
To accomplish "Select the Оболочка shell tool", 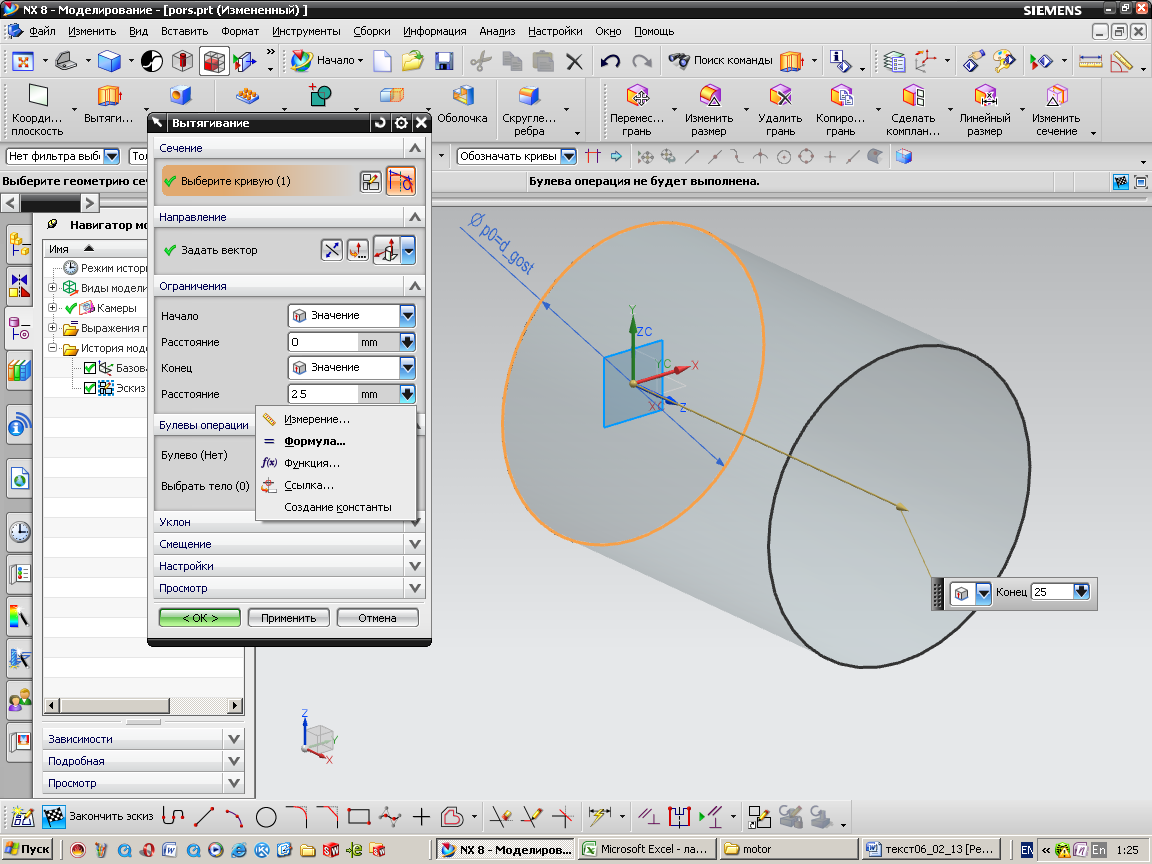I will [462, 104].
